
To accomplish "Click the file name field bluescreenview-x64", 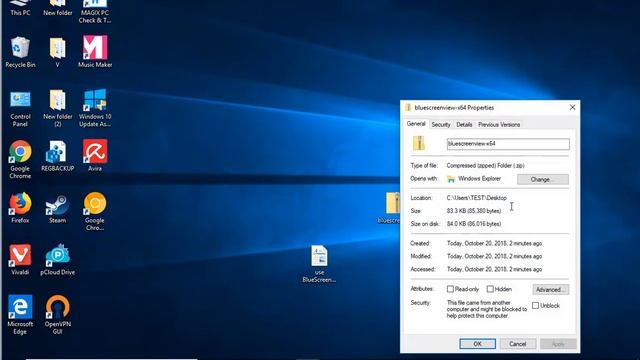I will (508, 144).
